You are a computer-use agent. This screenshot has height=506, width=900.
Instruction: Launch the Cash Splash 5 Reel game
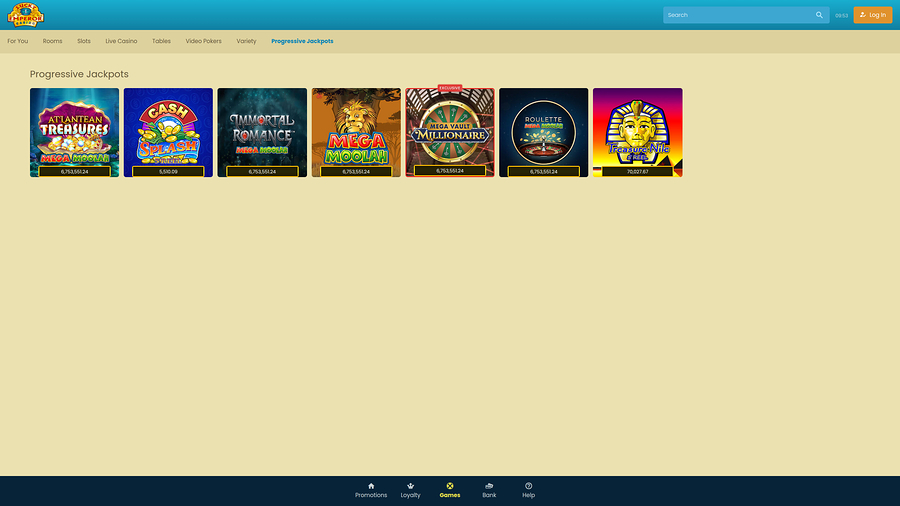pos(168,133)
